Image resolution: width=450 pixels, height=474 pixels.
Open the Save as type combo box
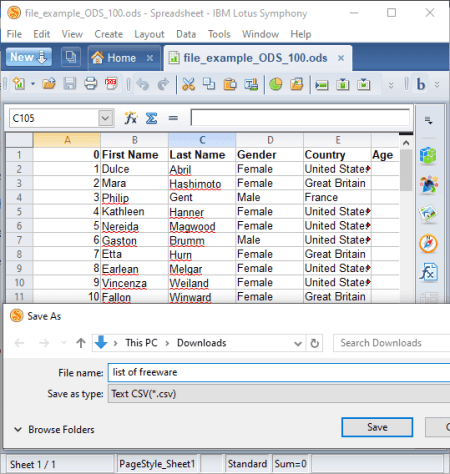click(x=279, y=394)
